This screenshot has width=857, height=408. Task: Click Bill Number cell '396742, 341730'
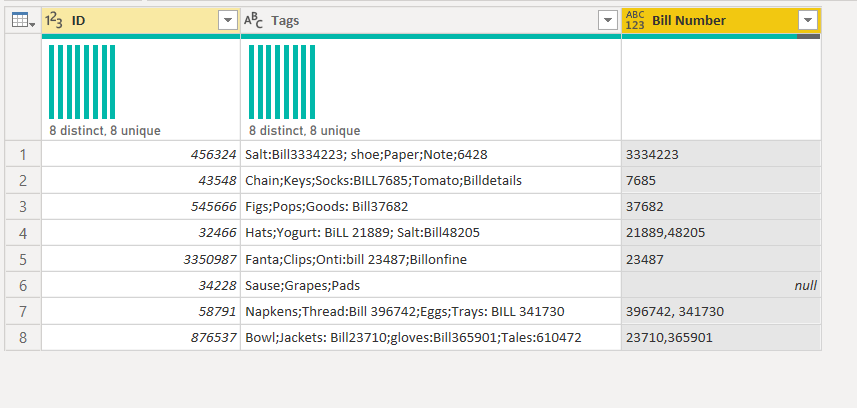point(721,312)
